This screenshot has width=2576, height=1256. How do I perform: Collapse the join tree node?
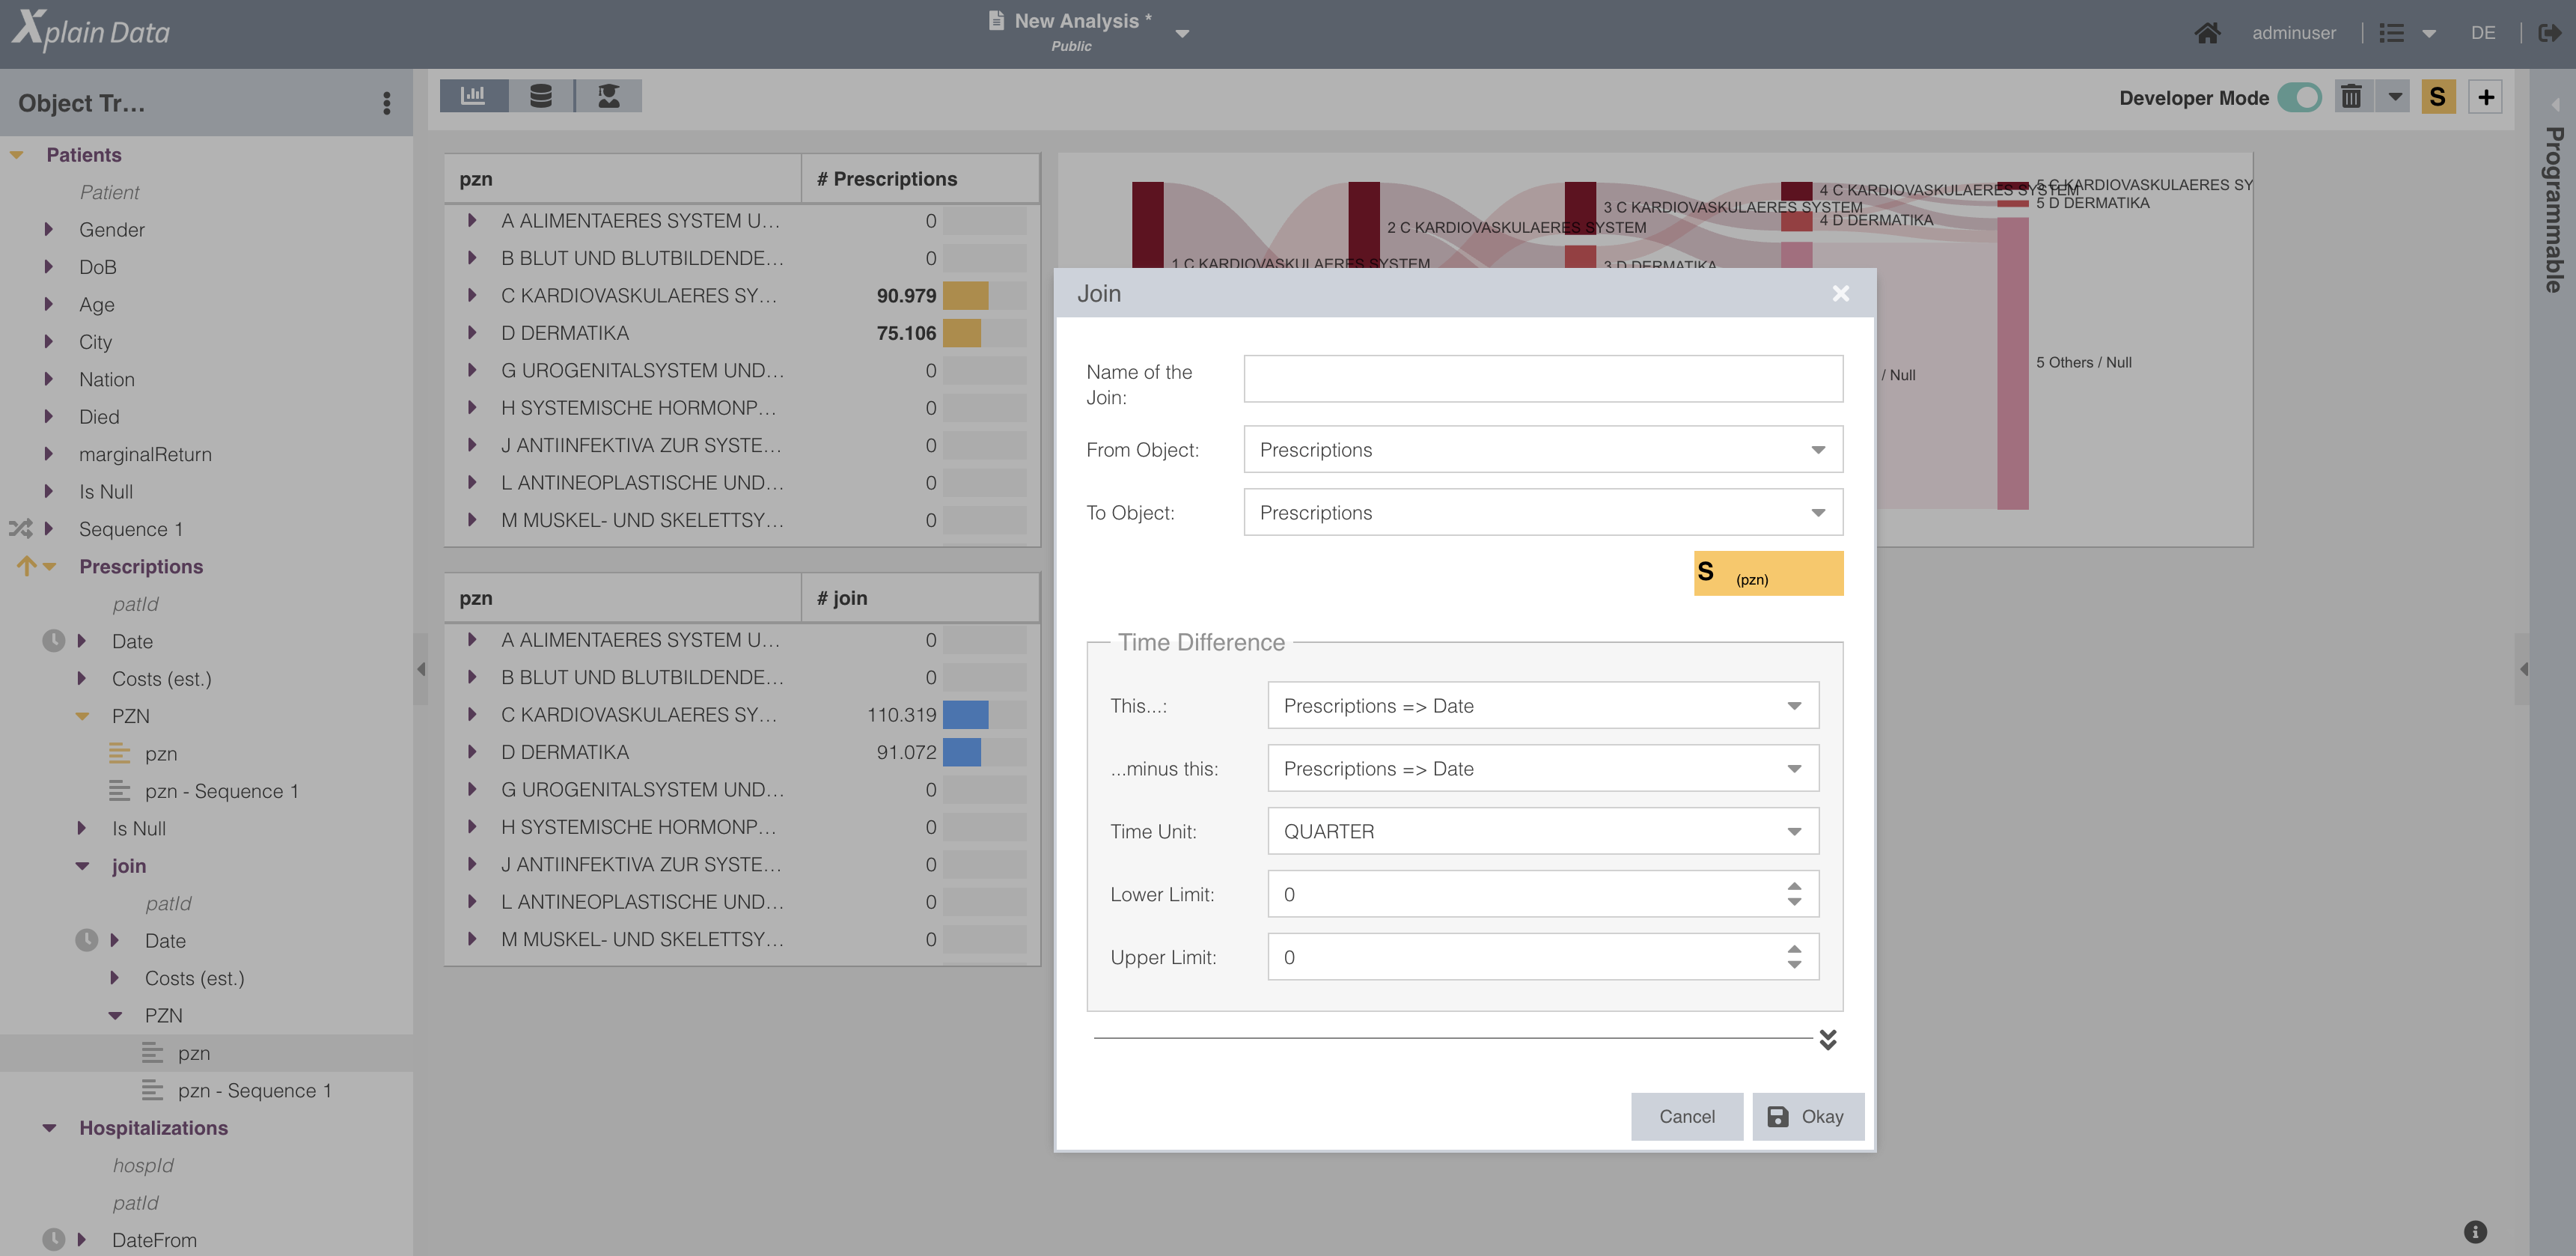[x=82, y=866]
